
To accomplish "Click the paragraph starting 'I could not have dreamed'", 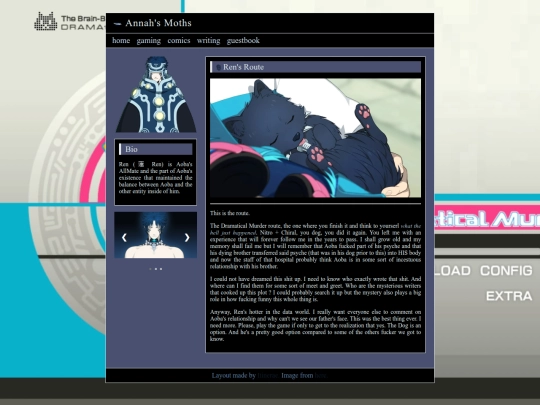I will point(315,289).
